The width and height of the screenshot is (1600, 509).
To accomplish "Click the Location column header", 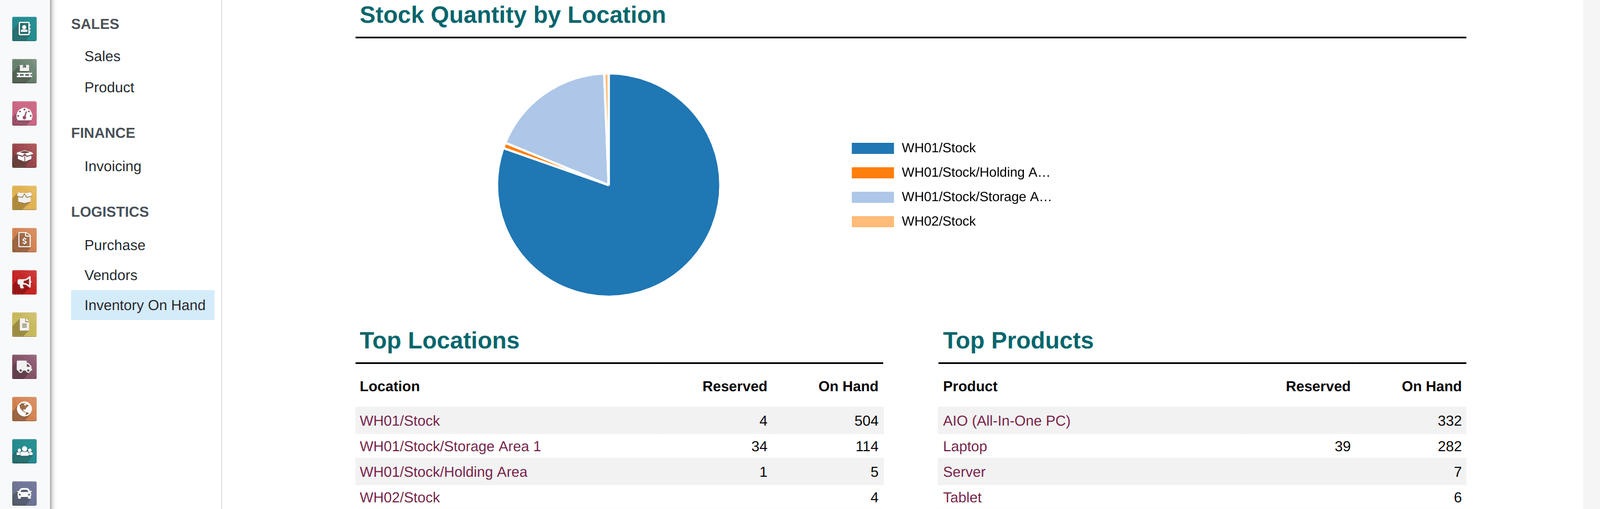I will click(x=390, y=387).
